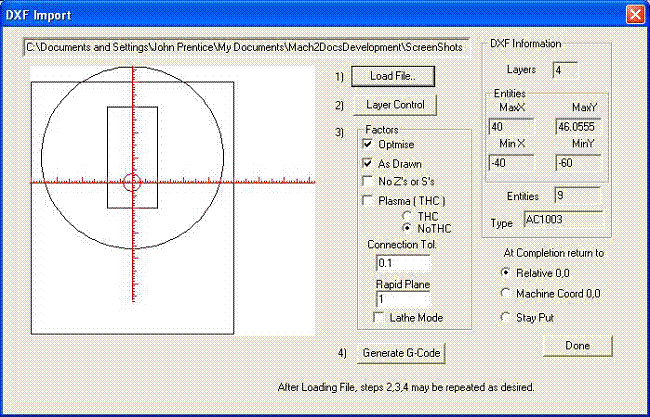This screenshot has width=650, height=417.
Task: Uncheck the As Drawn checkbox
Action: click(367, 163)
